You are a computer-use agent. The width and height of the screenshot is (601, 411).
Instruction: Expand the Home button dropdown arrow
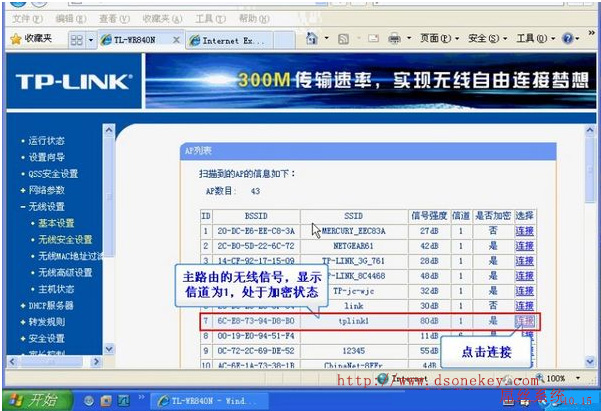click(327, 38)
